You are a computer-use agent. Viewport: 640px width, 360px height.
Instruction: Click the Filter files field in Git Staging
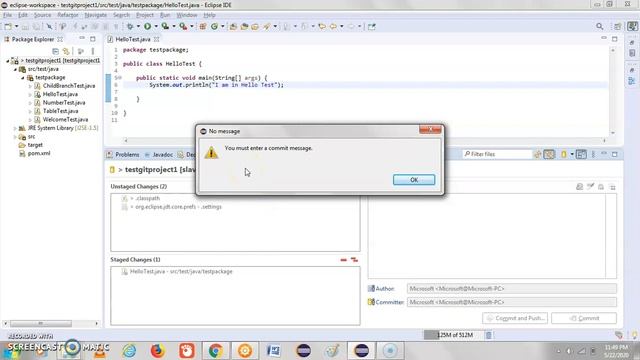point(497,154)
